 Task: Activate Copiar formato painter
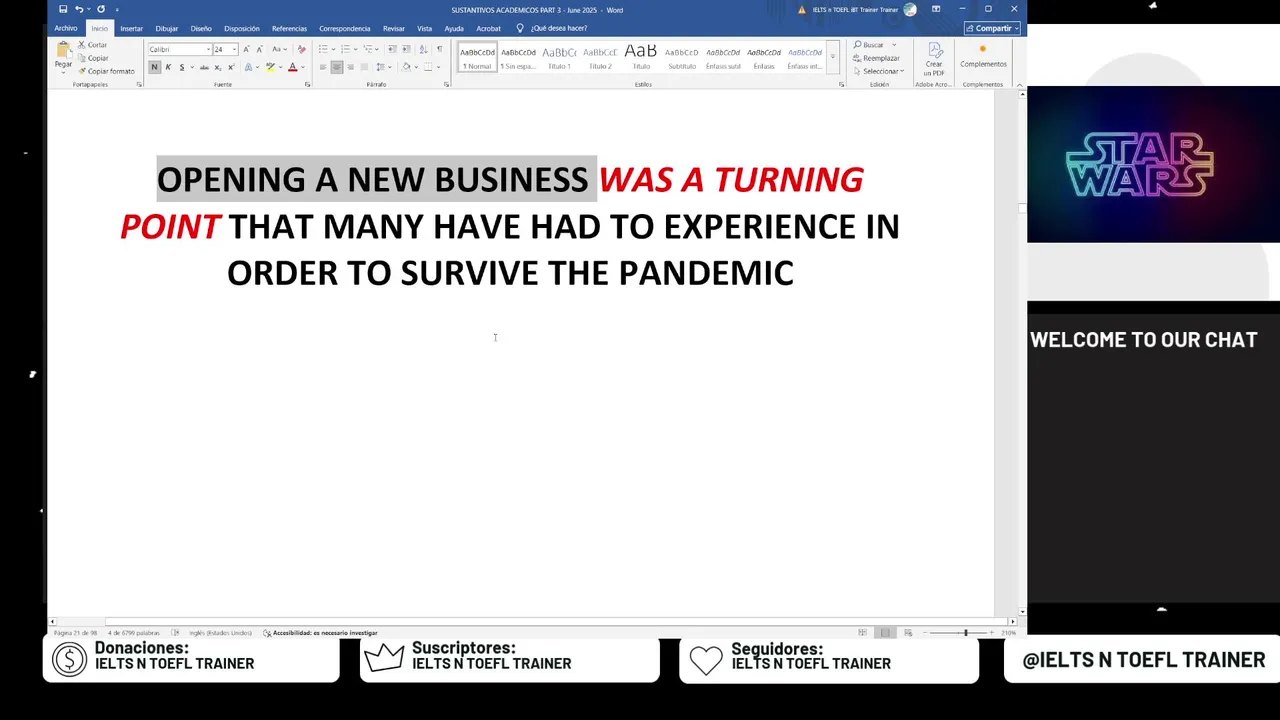click(106, 71)
